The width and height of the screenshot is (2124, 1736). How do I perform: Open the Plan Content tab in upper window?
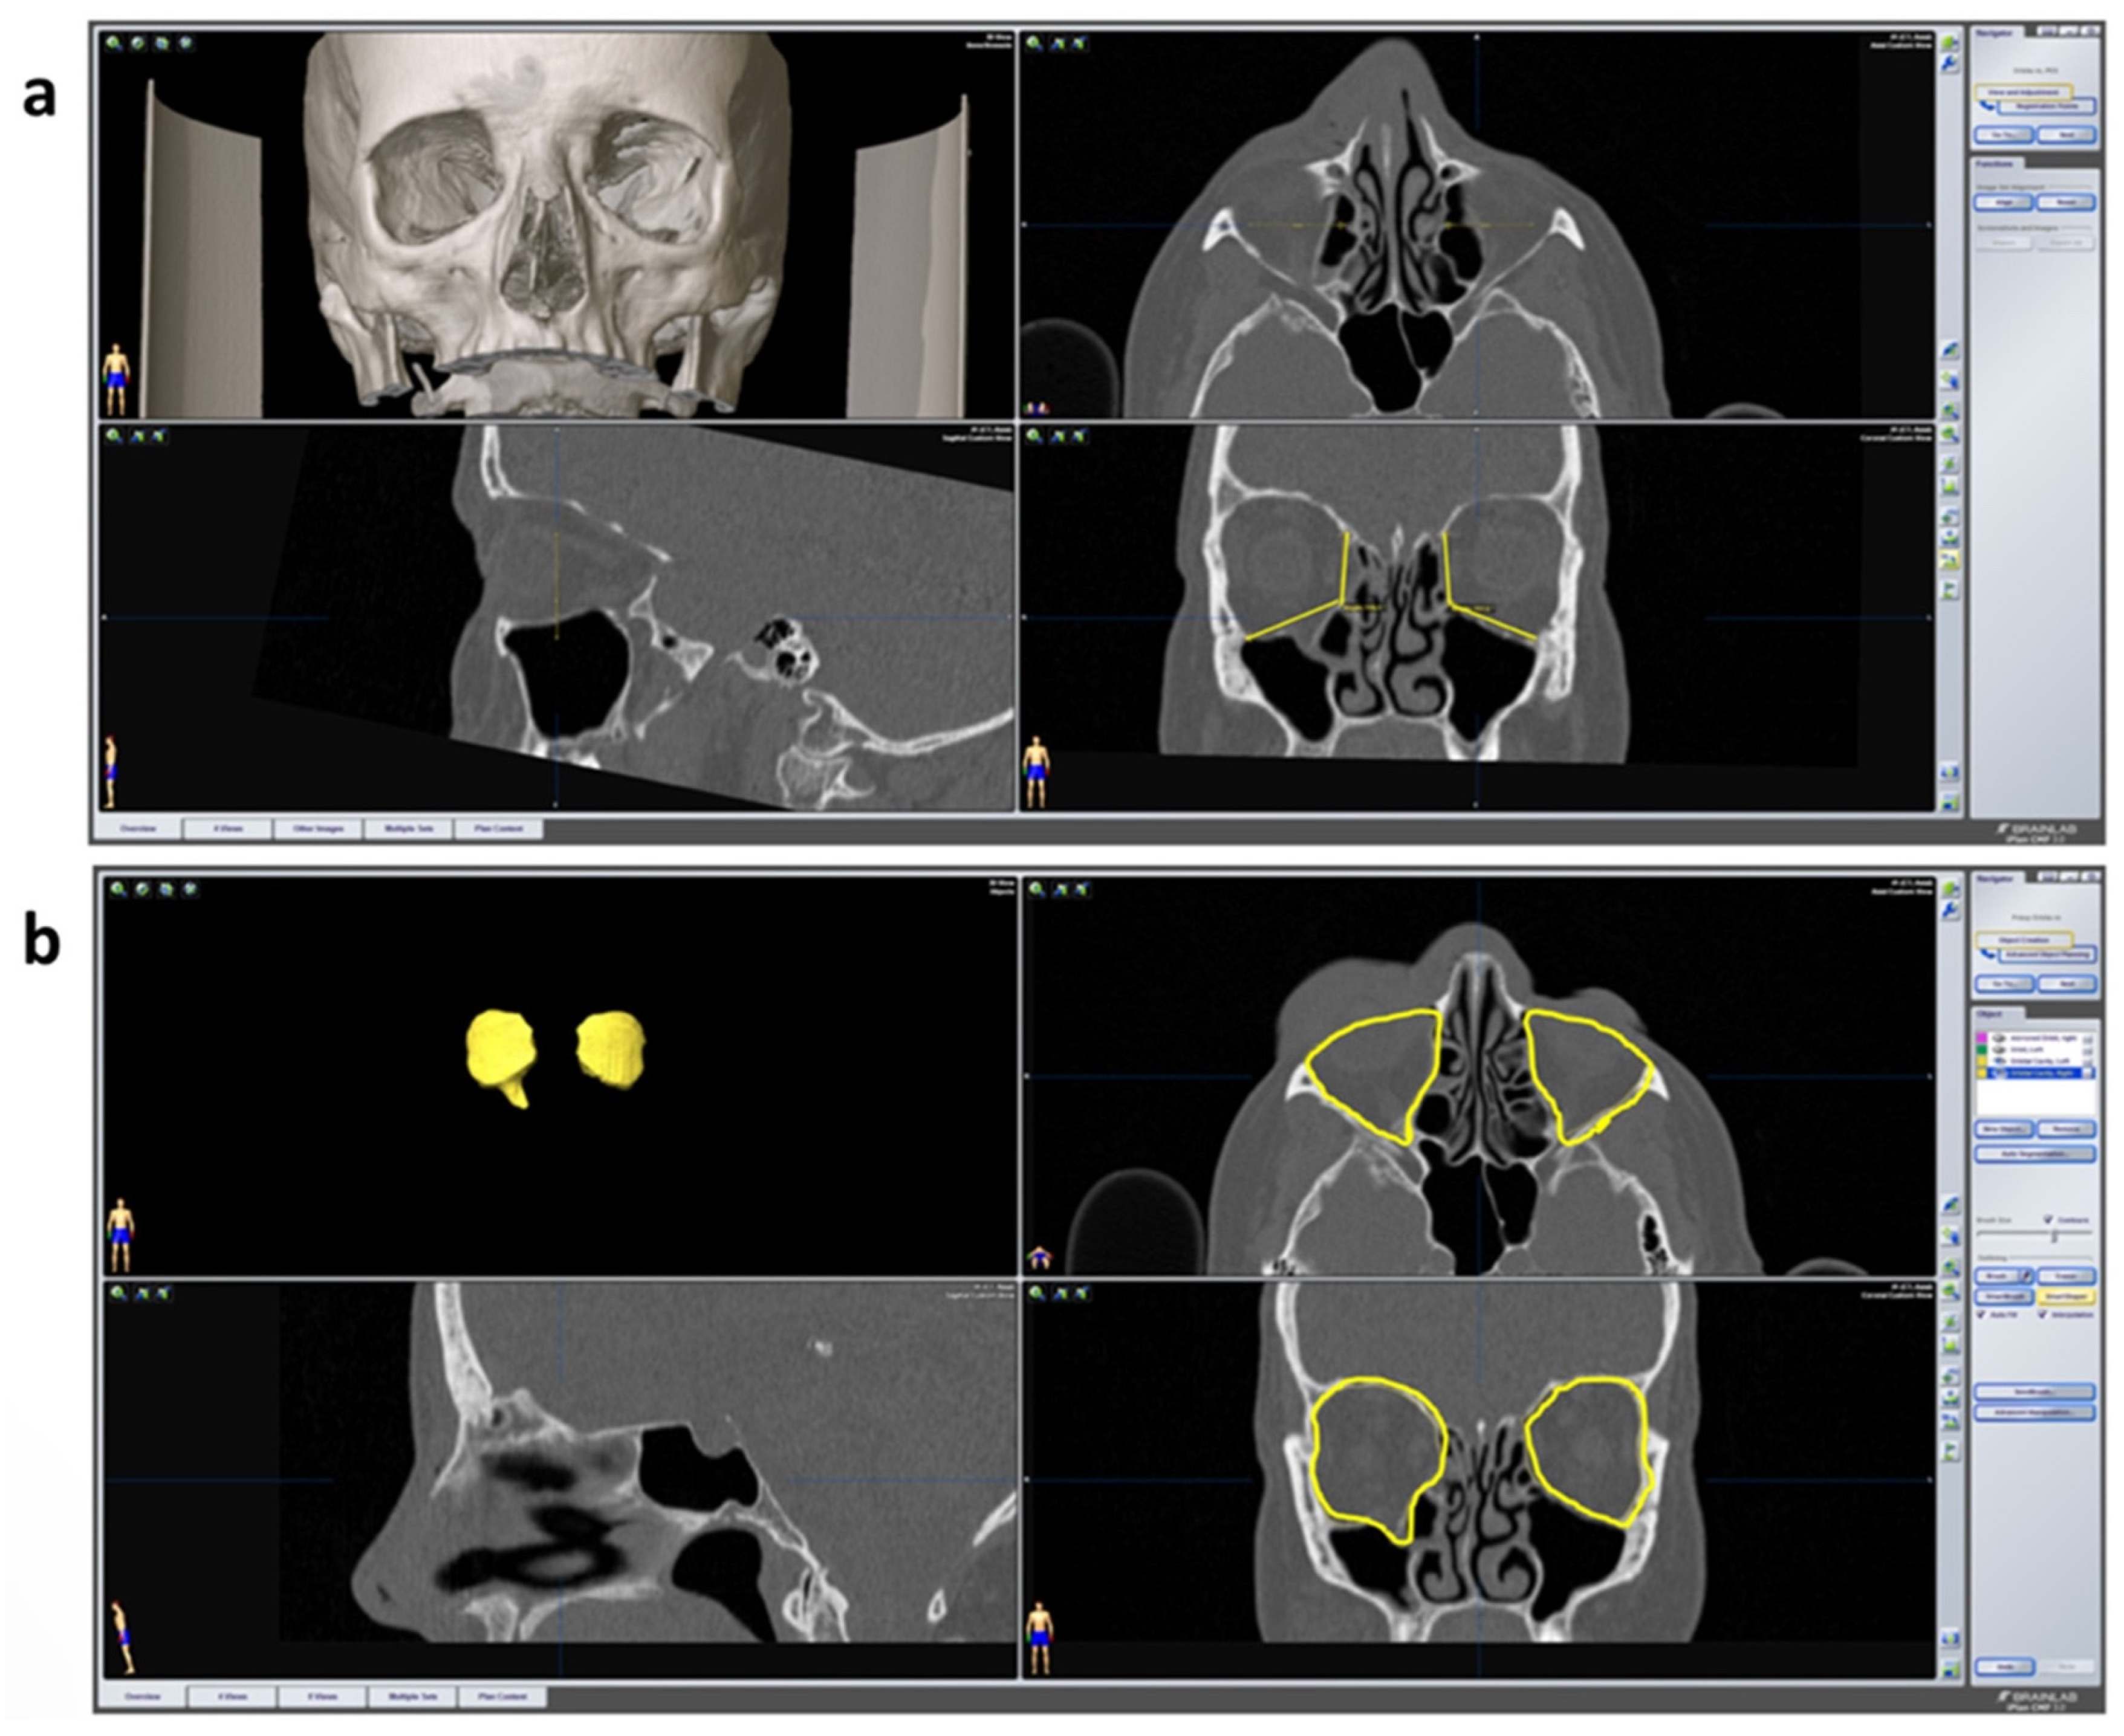point(498,829)
